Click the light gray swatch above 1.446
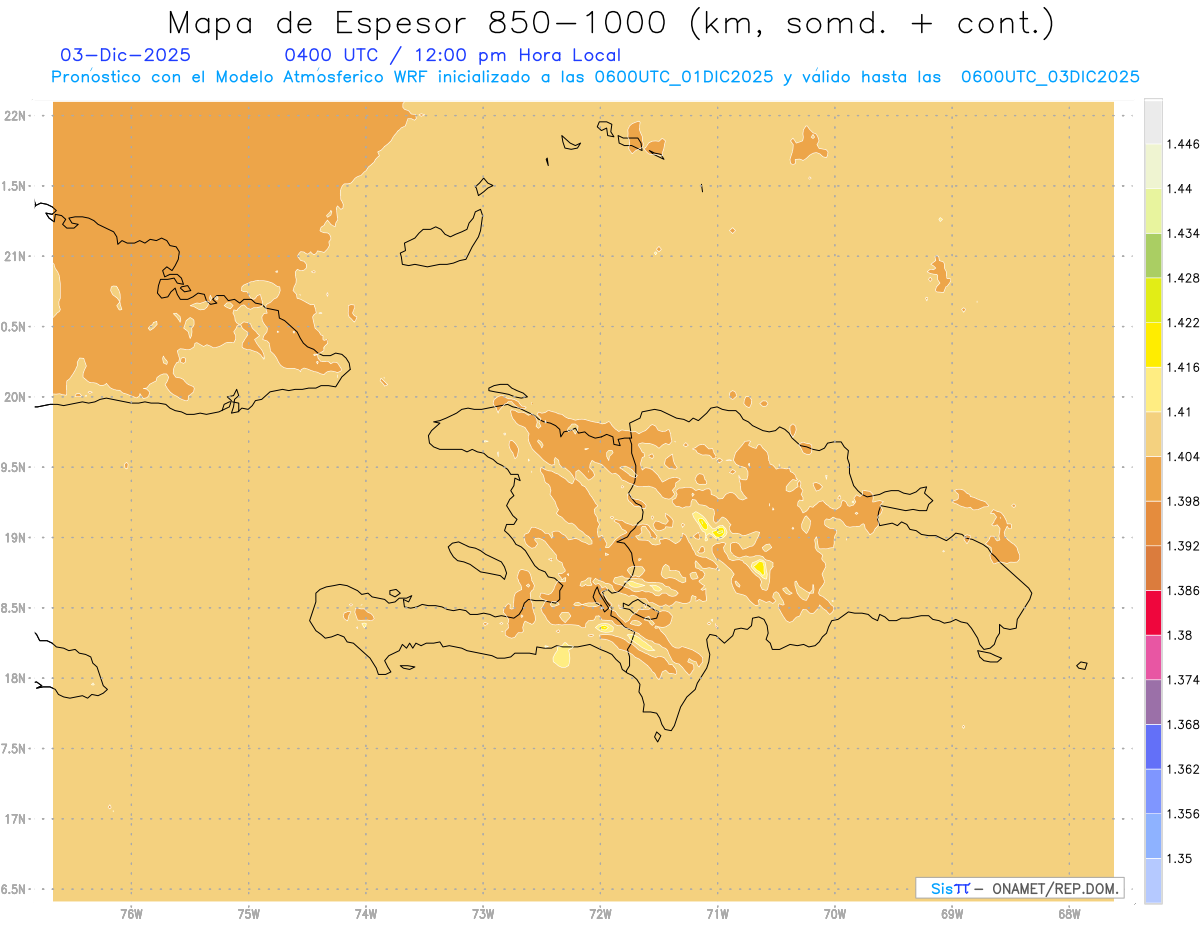Viewport: 1200px width, 927px height. 1153,121
